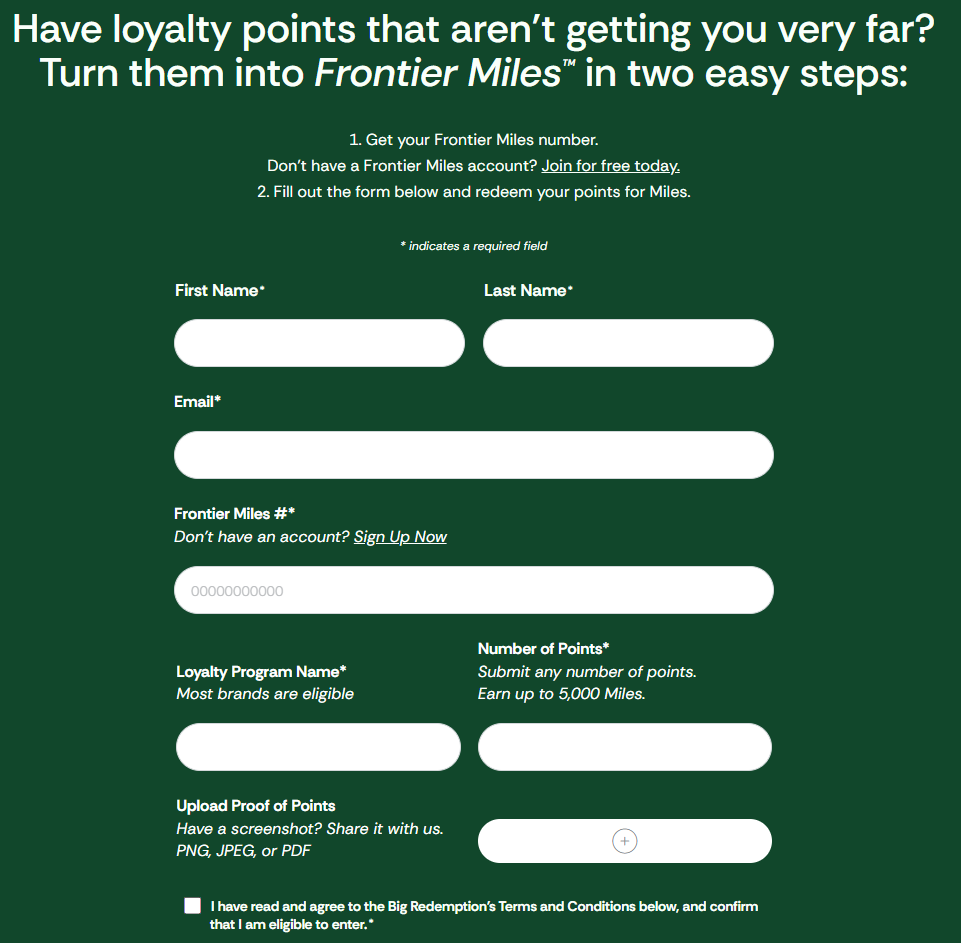The image size is (961, 943).
Task: Focus the Loyalty Program Name input
Action: (318, 747)
